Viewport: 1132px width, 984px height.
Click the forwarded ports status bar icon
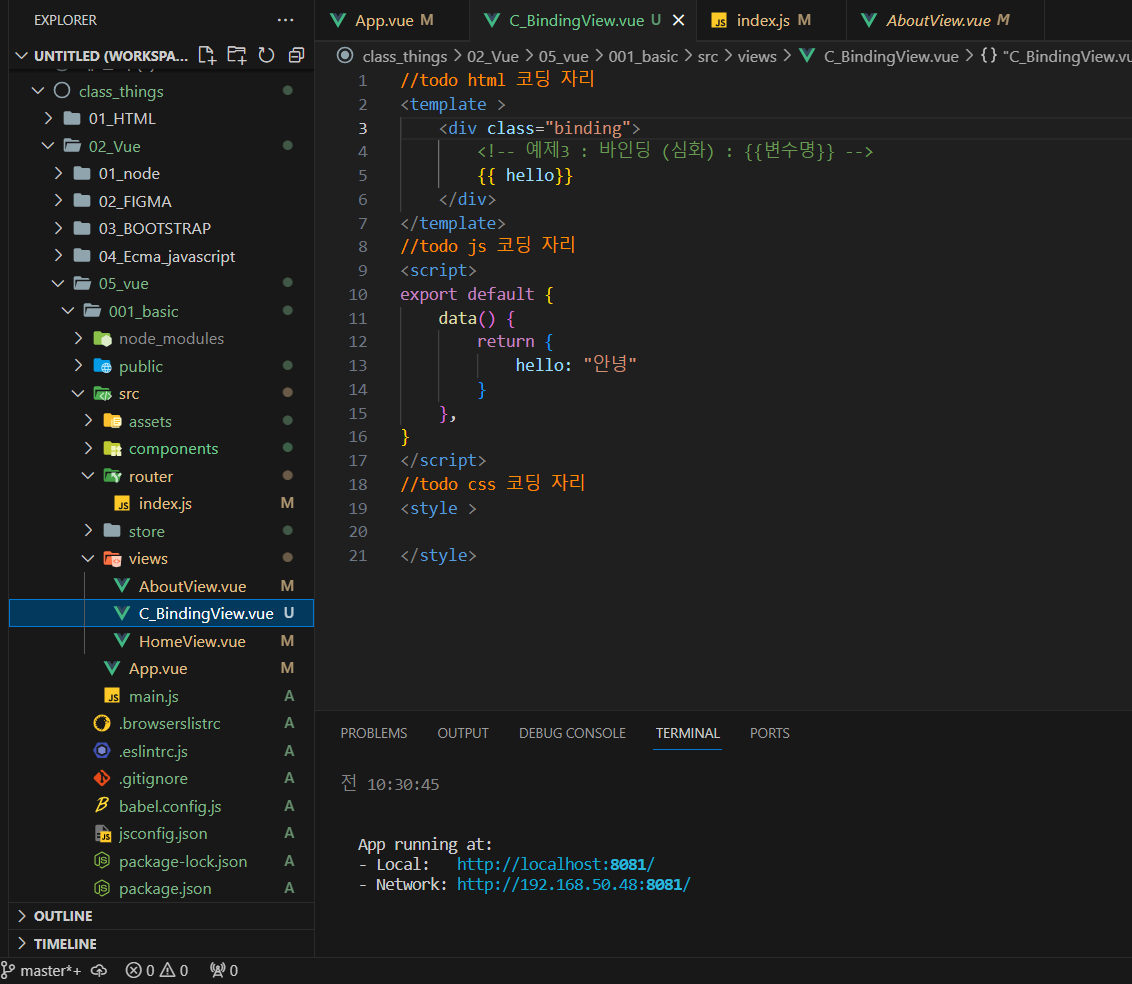tap(224, 970)
